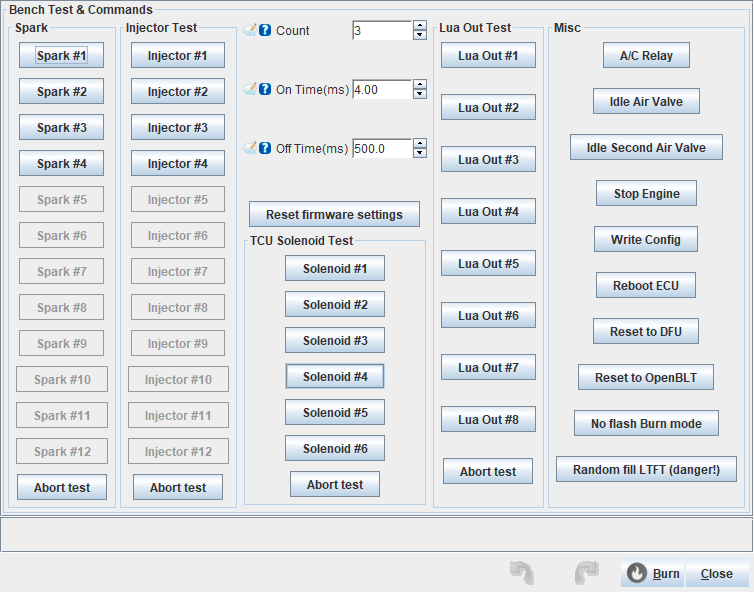
Task: Pulse Injector #3
Action: coord(178,127)
